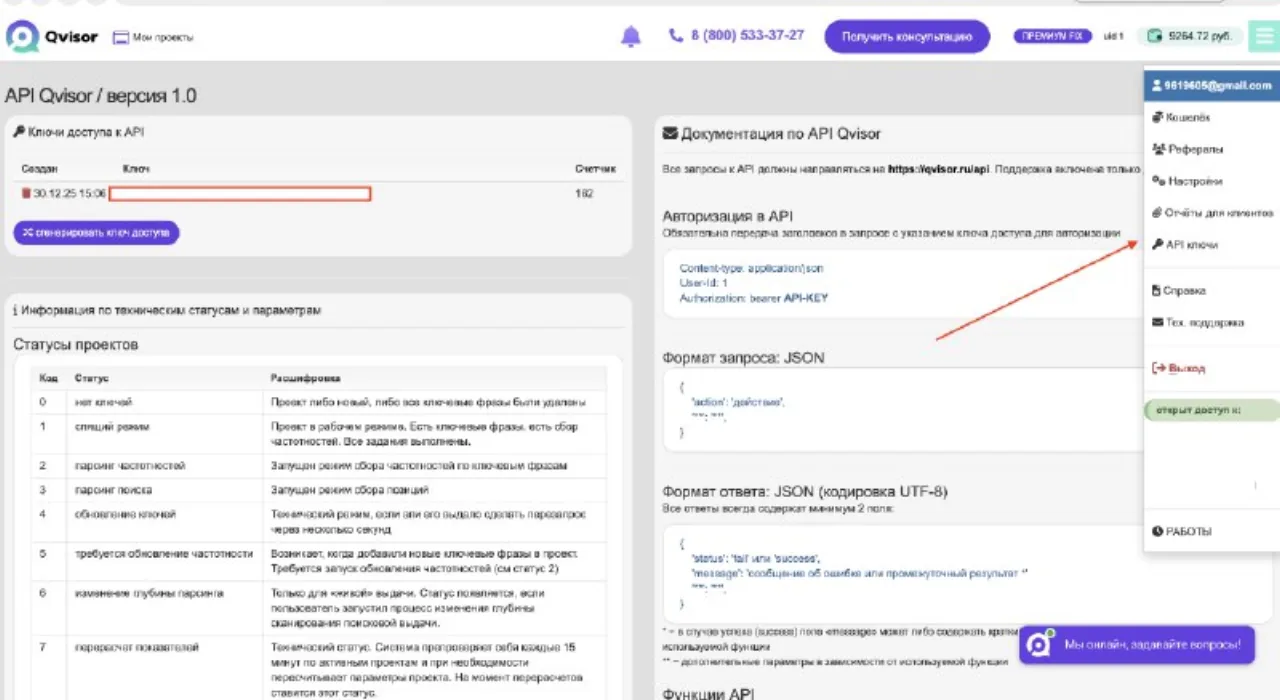
Task: Click the Ключ column header
Action: [136, 169]
